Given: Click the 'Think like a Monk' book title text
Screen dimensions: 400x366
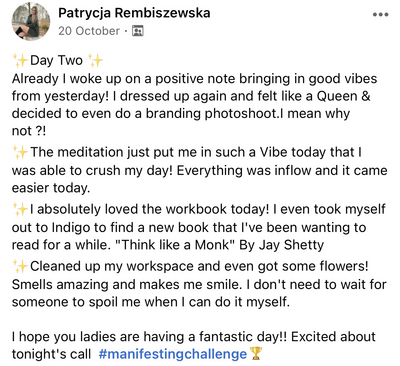Looking at the screenshot, I should pyautogui.click(x=176, y=245).
